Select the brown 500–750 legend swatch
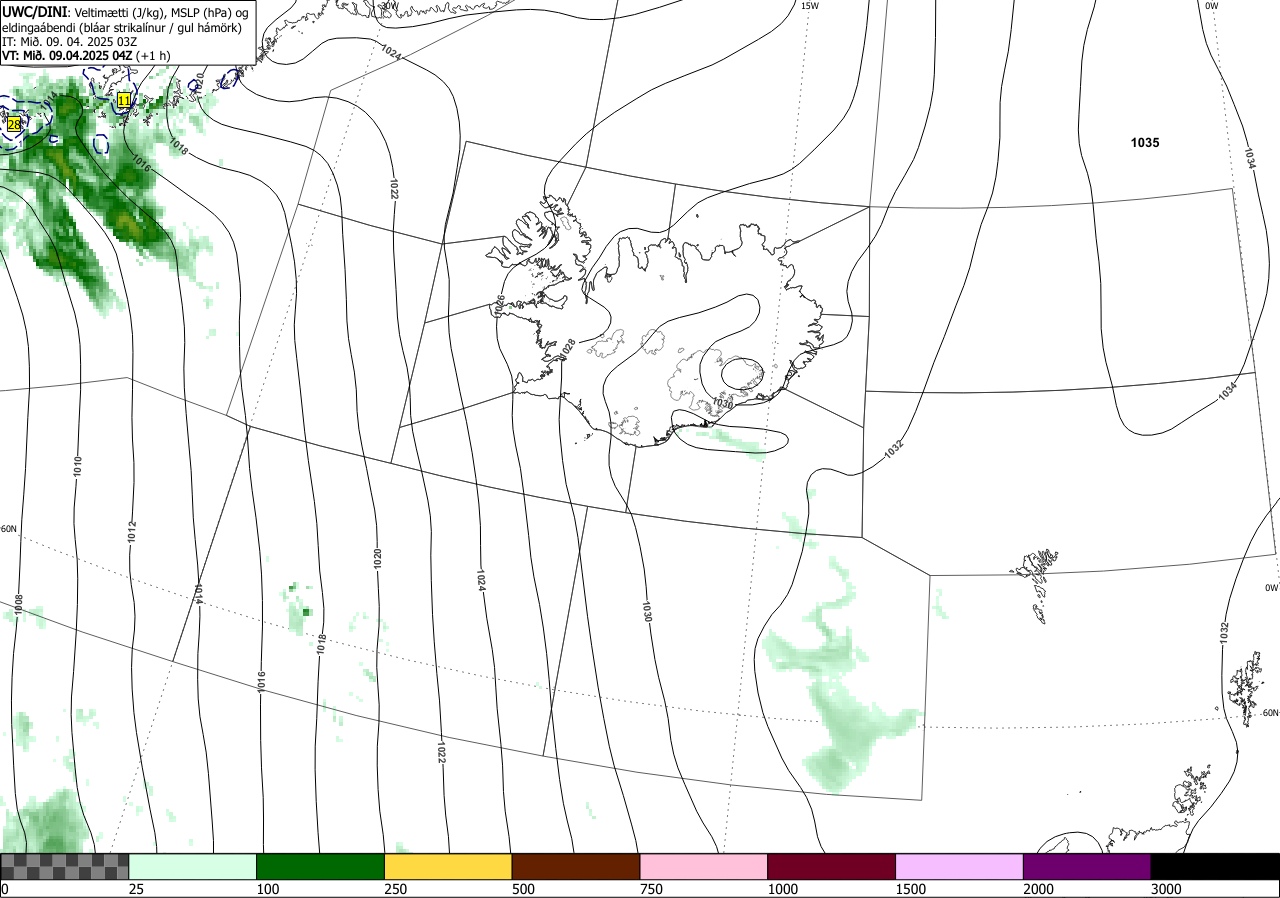This screenshot has height=898, width=1280. tap(576, 866)
